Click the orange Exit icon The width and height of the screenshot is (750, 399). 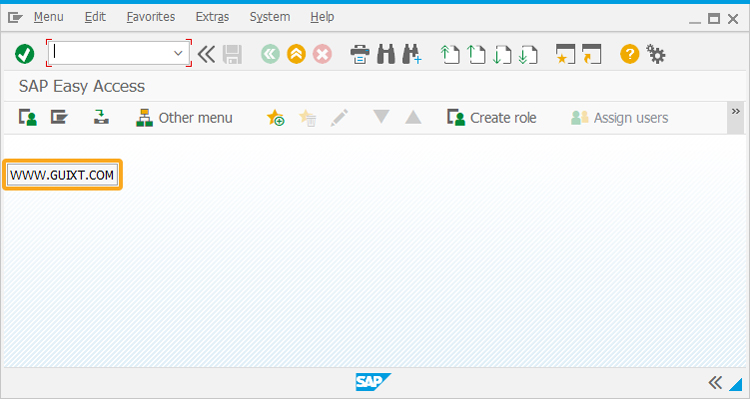(297, 54)
